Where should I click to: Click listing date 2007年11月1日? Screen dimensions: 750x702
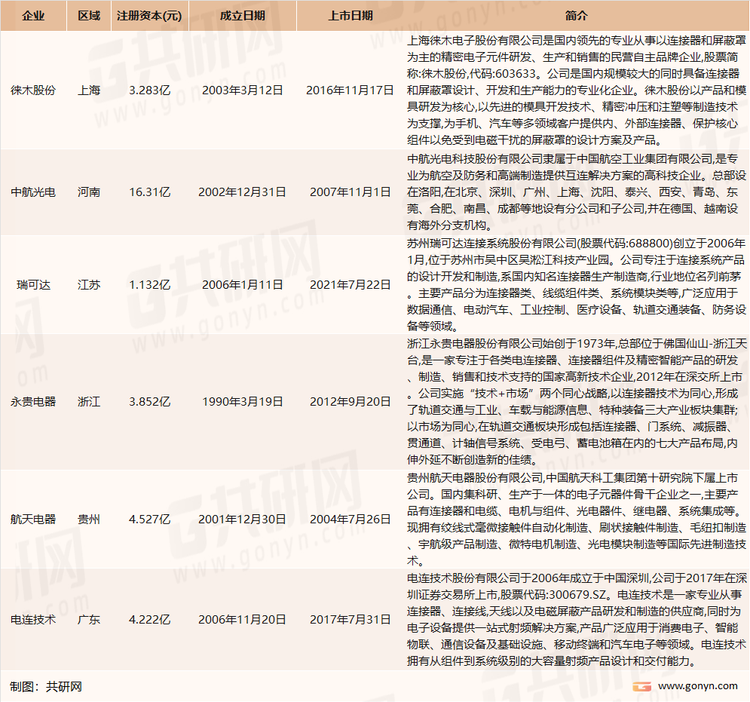350,192
